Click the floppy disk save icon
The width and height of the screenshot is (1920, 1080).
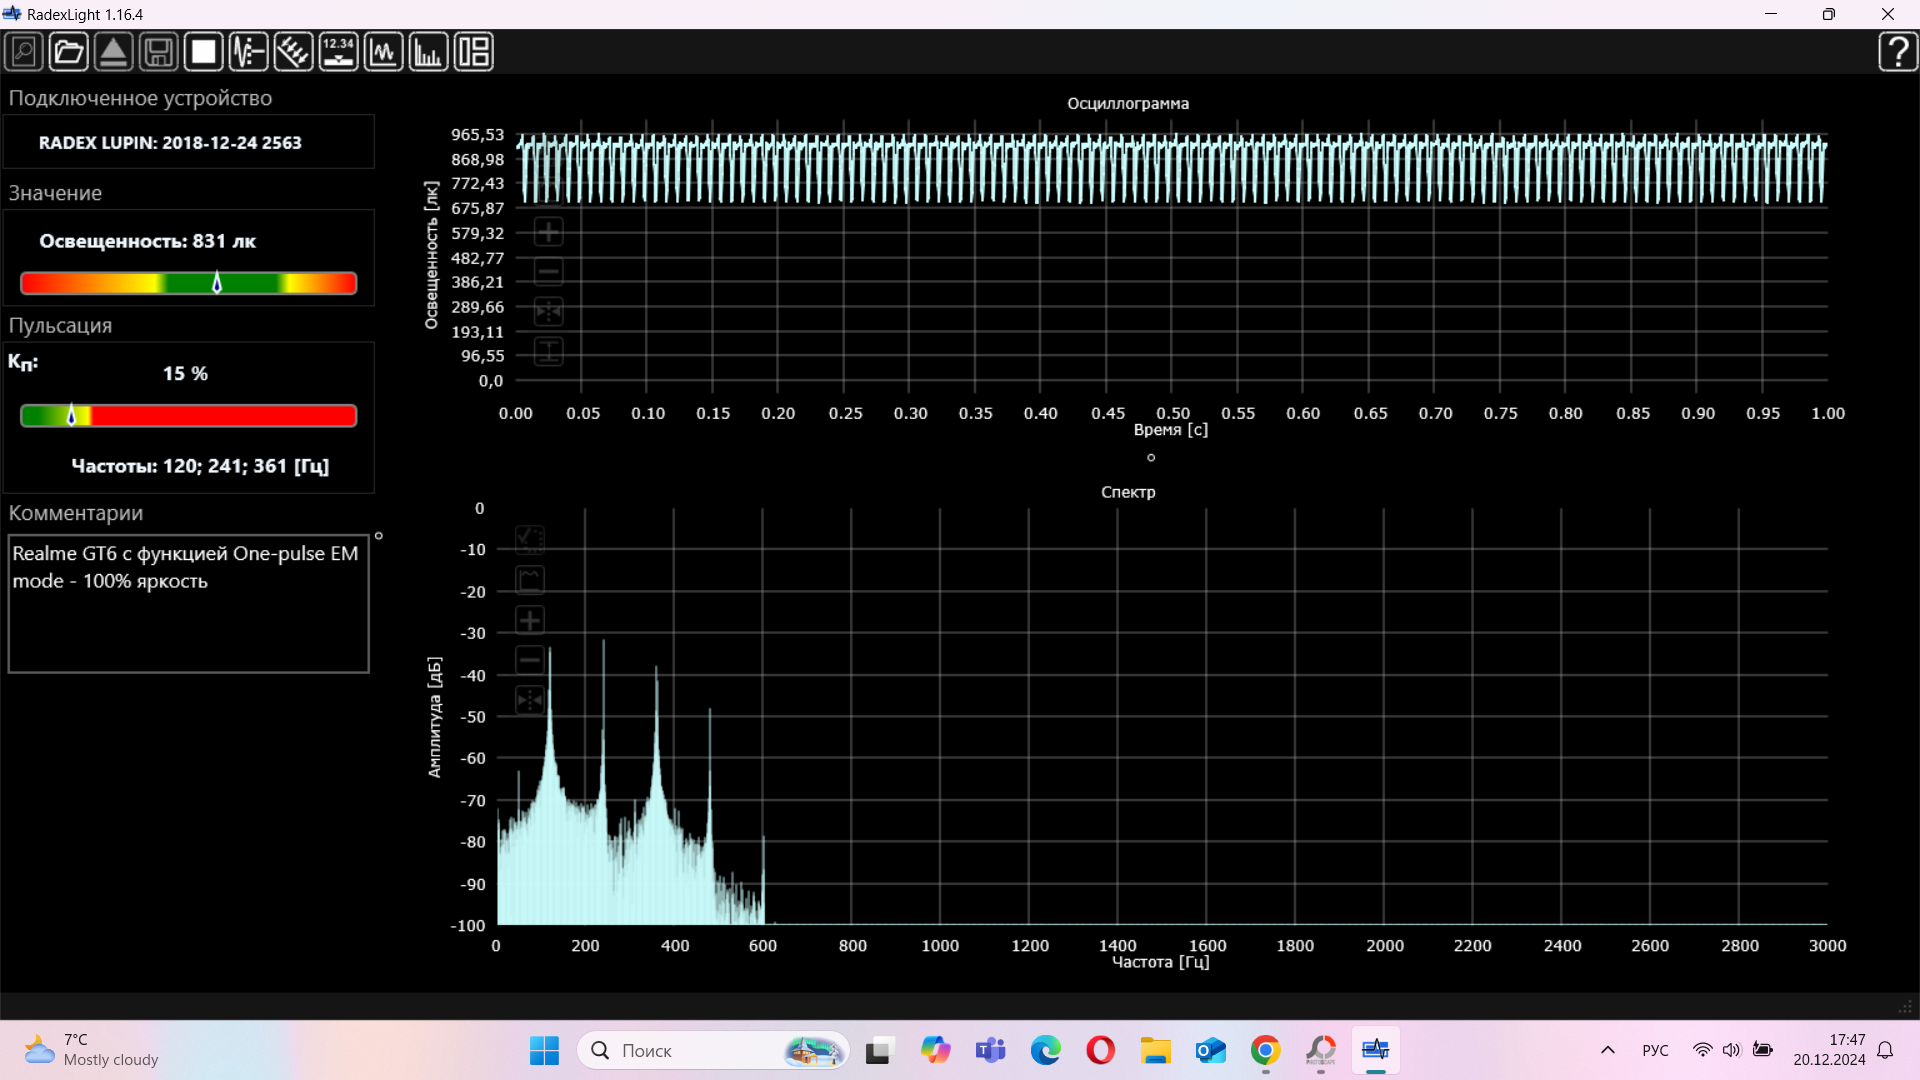pos(158,52)
